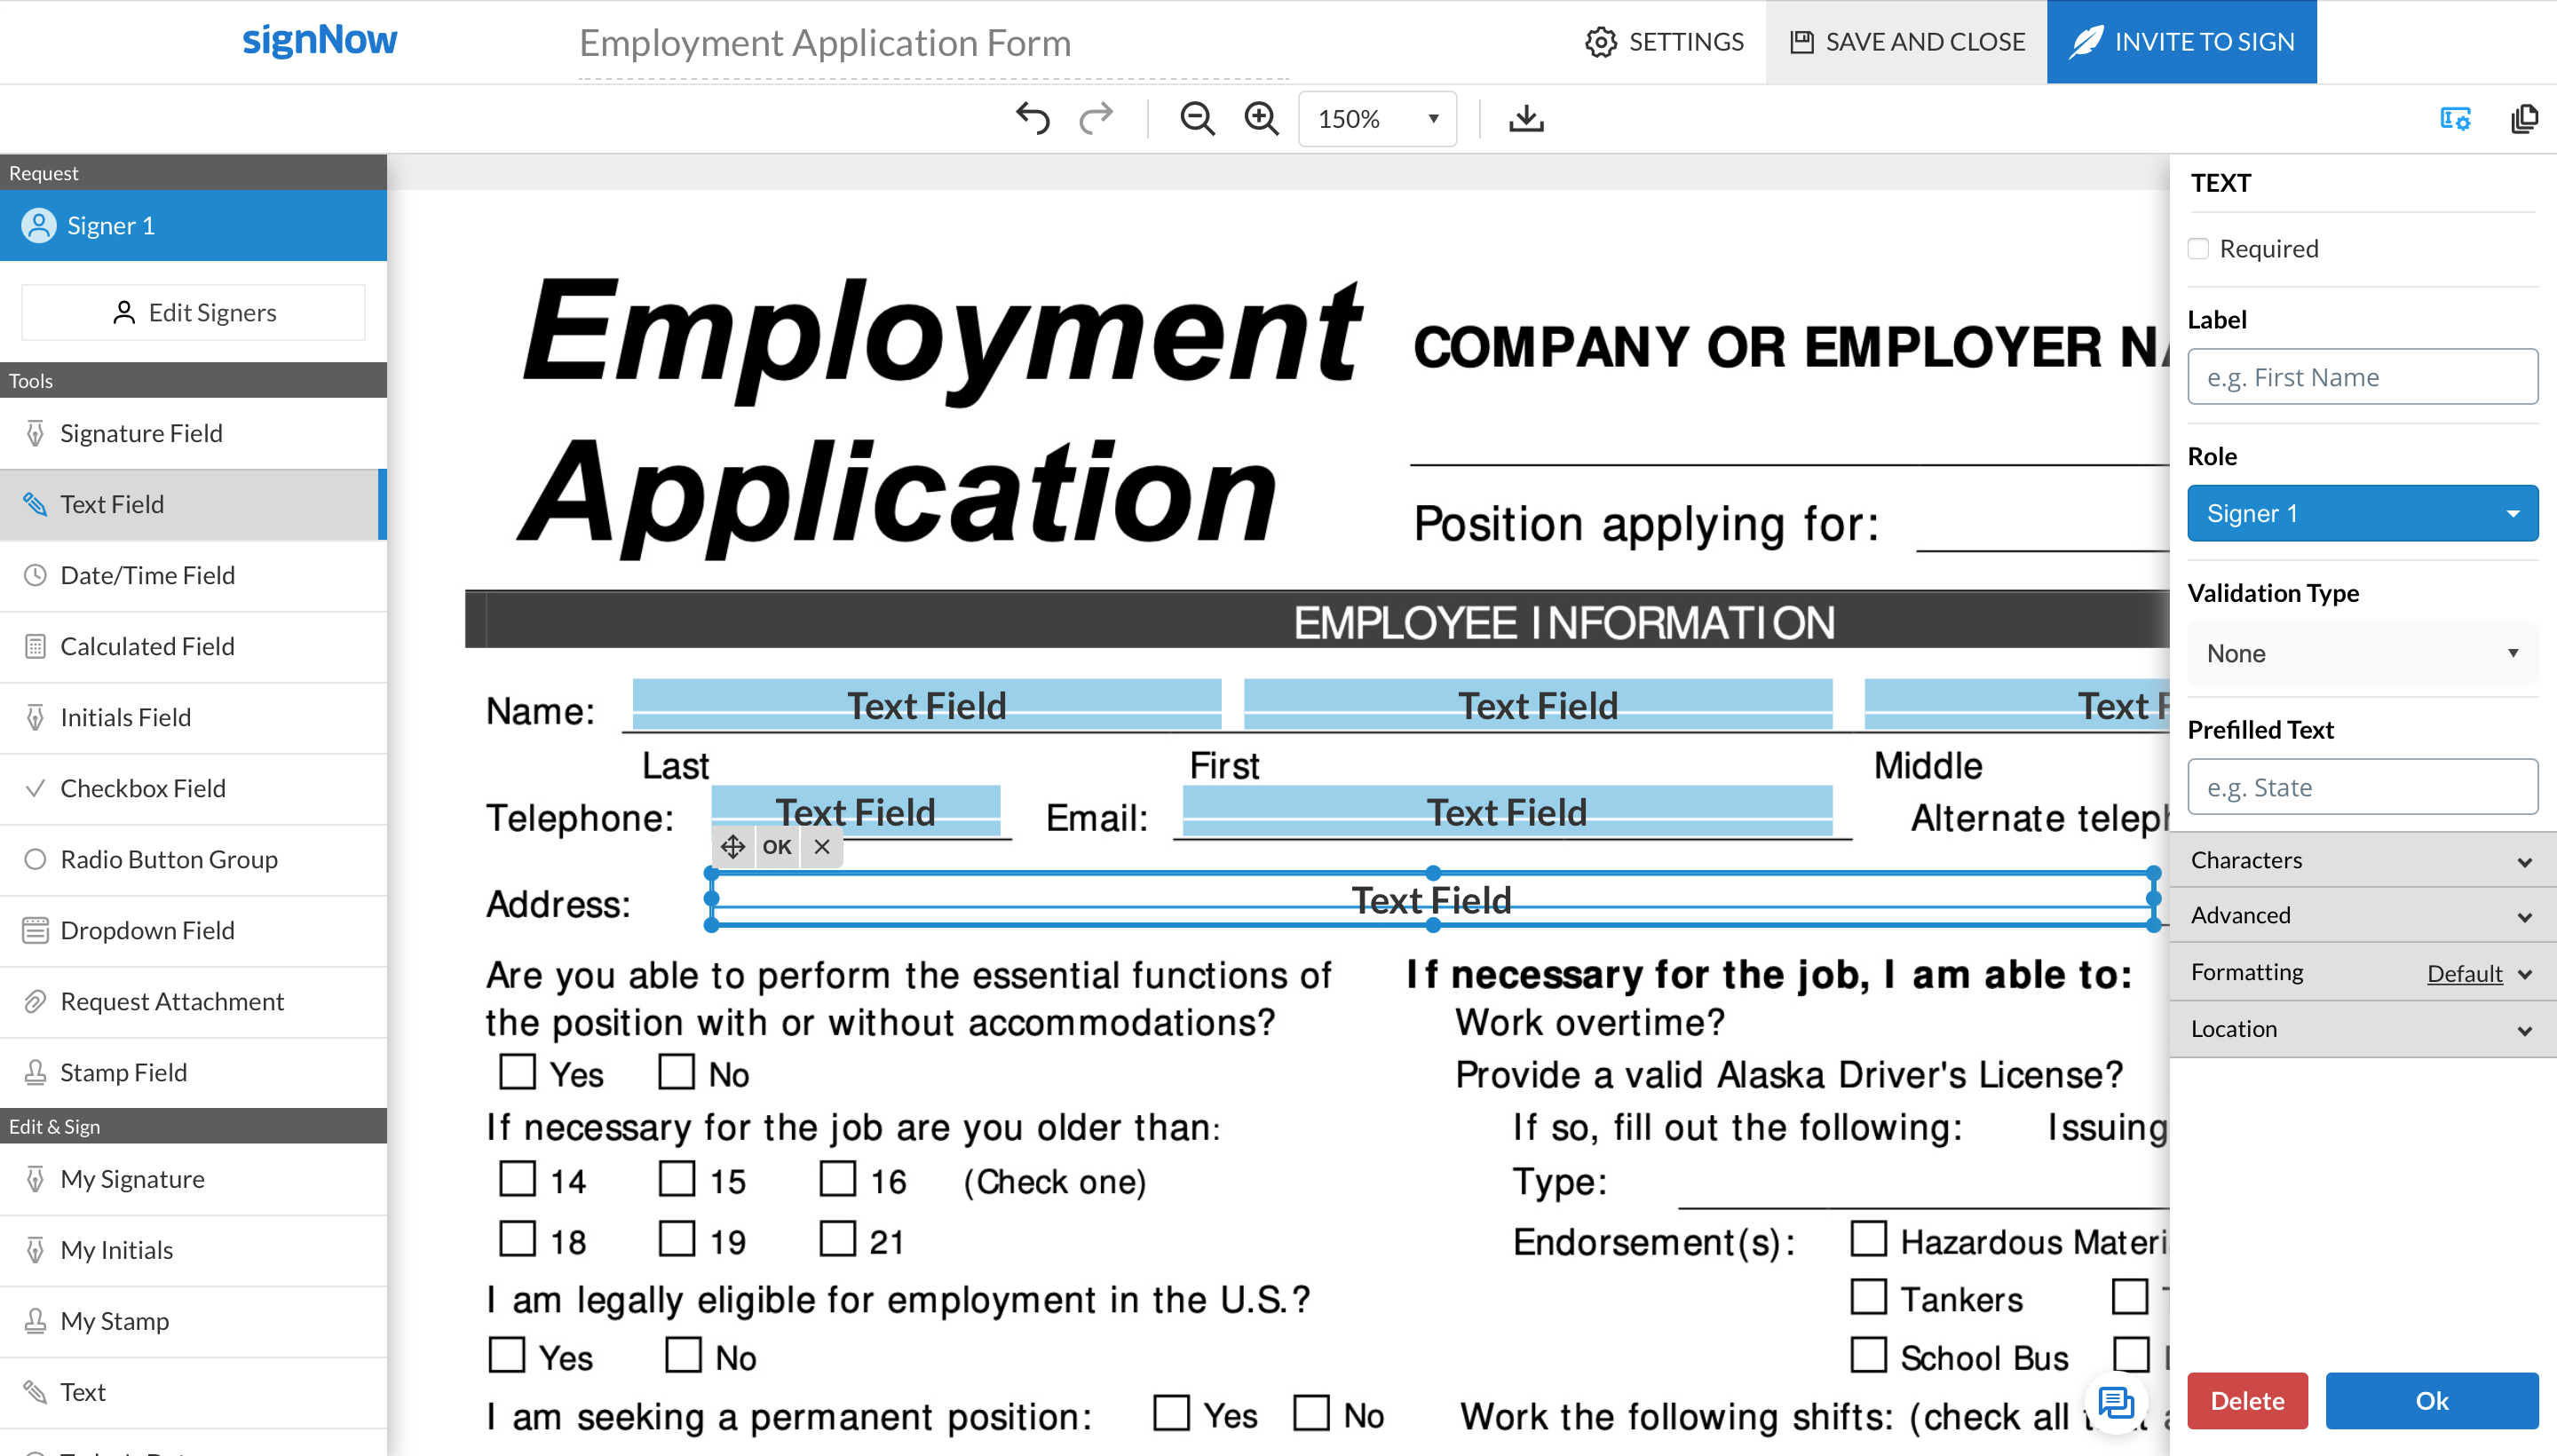Enable the Required checkbox

2198,248
